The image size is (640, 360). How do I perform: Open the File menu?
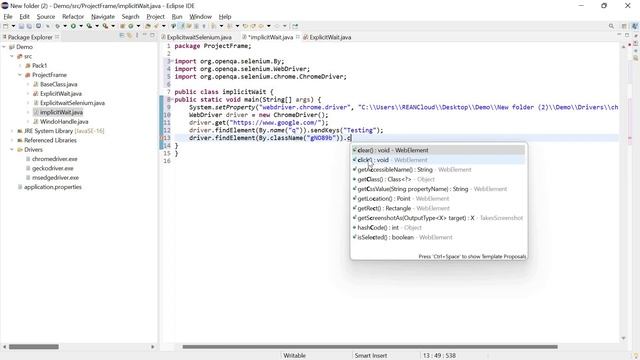[x=8, y=17]
